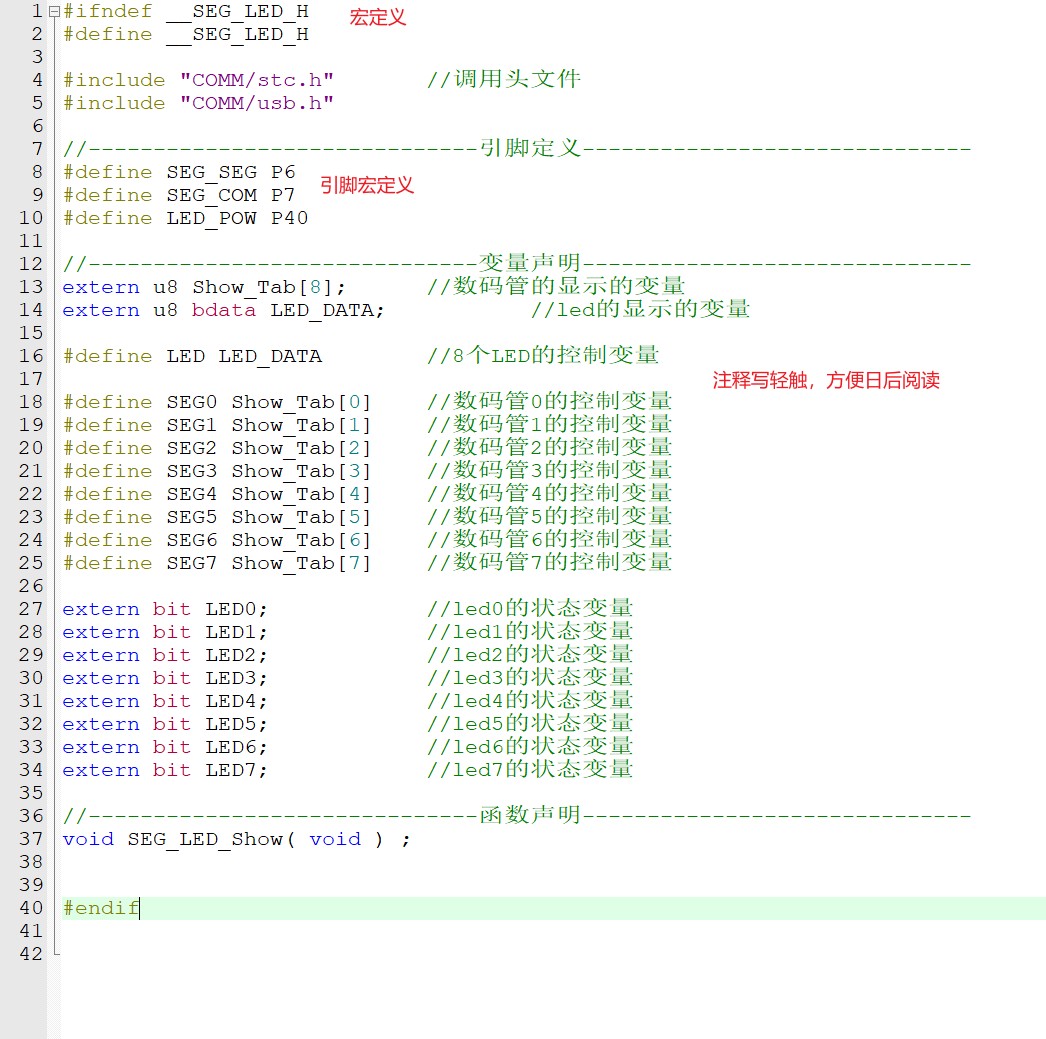This screenshot has height=1039, width=1046.
Task: Click LED7; declaration
Action: pyautogui.click(x=236, y=770)
